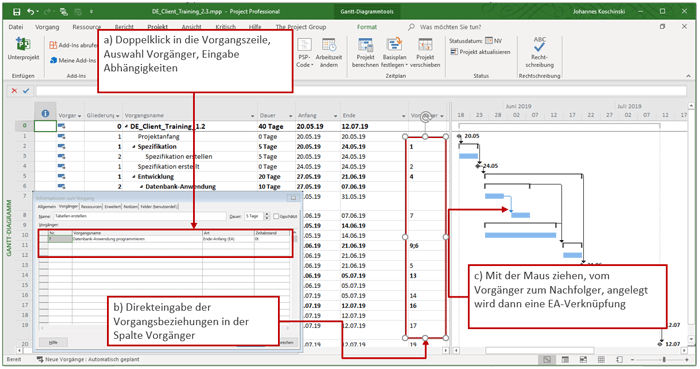Click the 24.05 milestone in Gantt chart

(x=478, y=166)
